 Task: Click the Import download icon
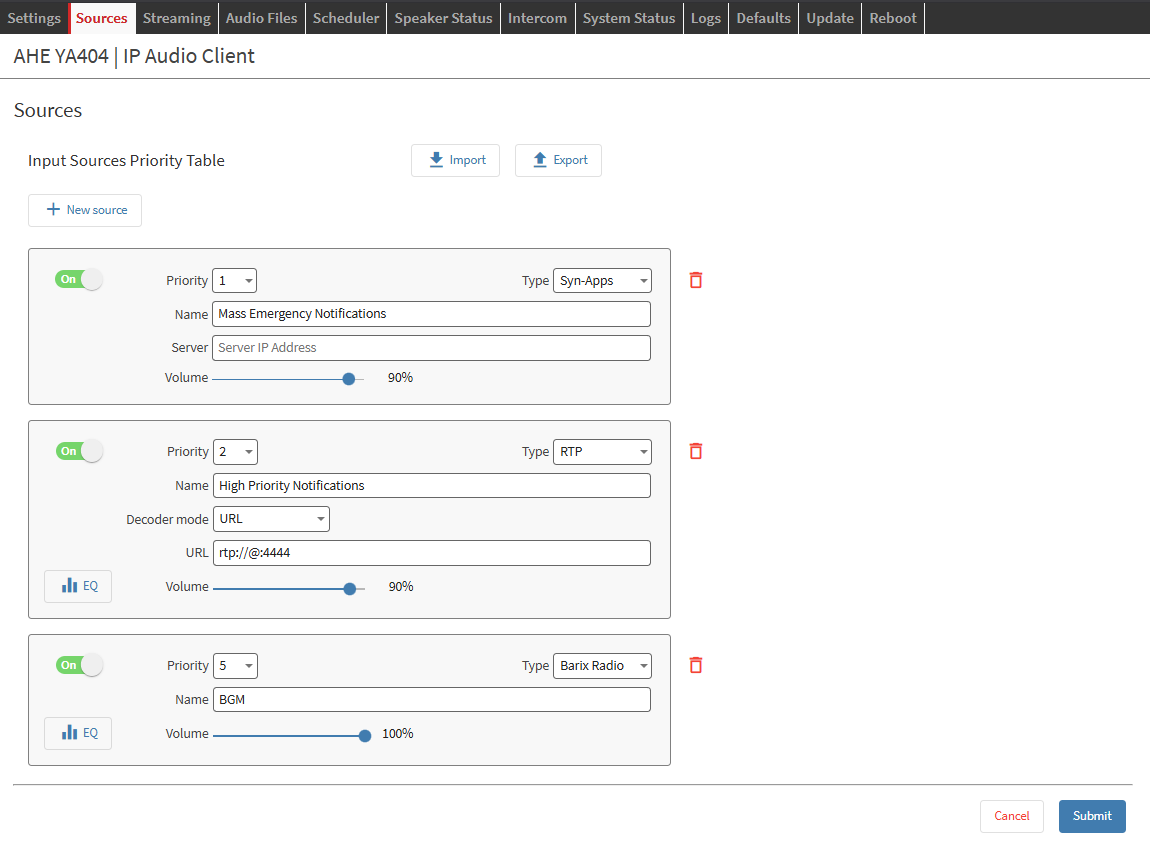click(436, 160)
